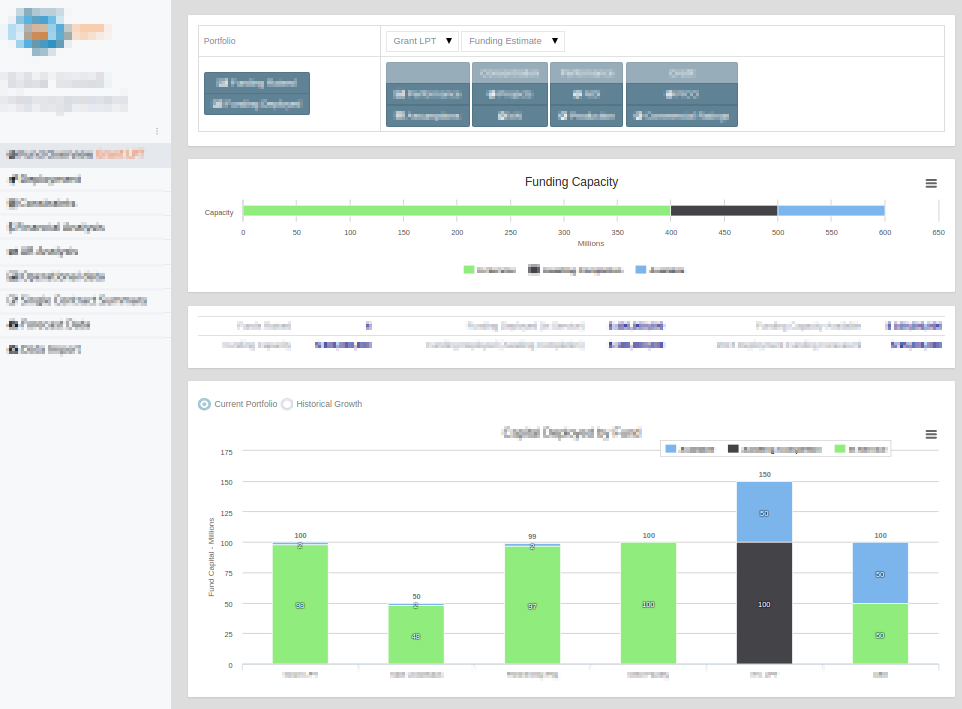
Task: Open the Data Import sidebar item
Action: [x=85, y=349]
